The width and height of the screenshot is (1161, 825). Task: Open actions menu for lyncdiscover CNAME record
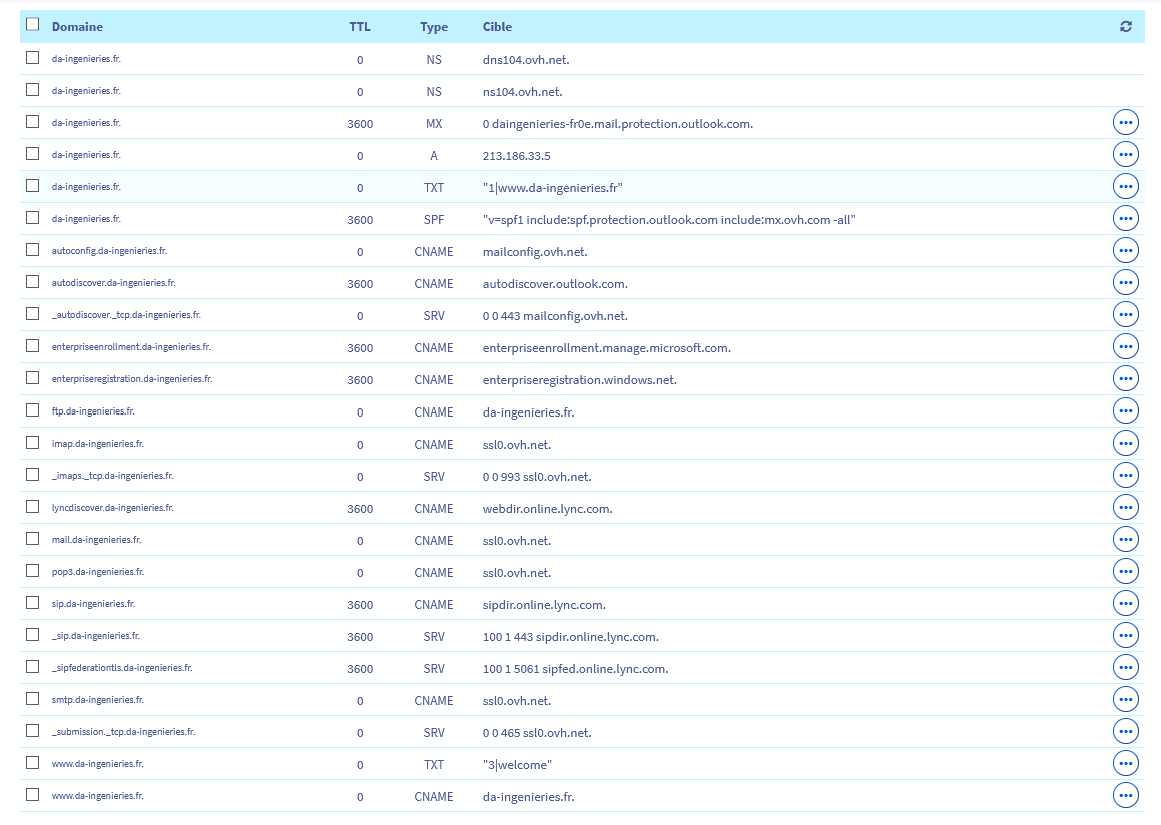(1126, 508)
